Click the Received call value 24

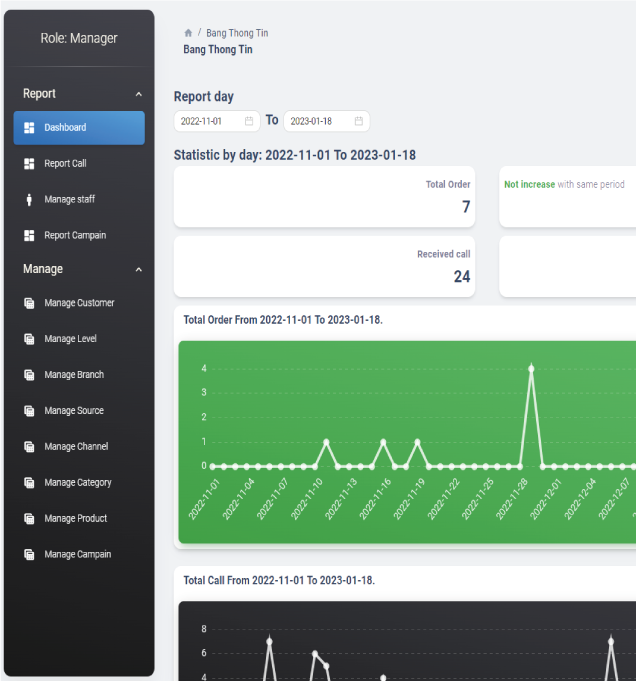pyautogui.click(x=462, y=277)
